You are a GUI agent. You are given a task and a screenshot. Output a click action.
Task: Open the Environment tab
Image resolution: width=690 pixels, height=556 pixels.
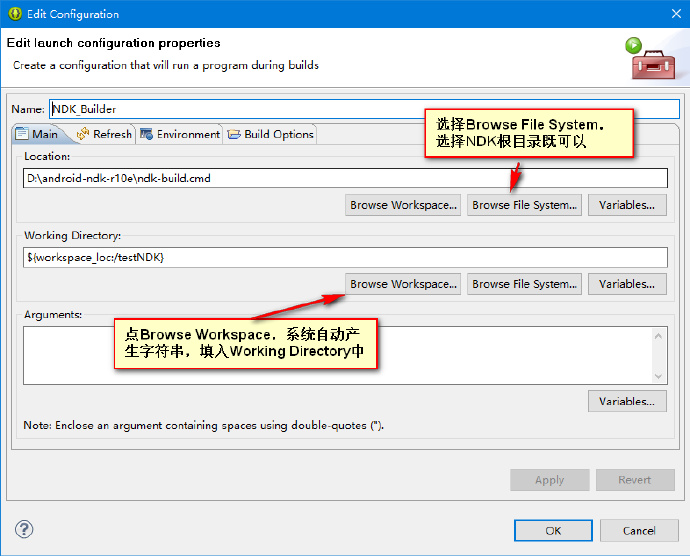[x=180, y=134]
